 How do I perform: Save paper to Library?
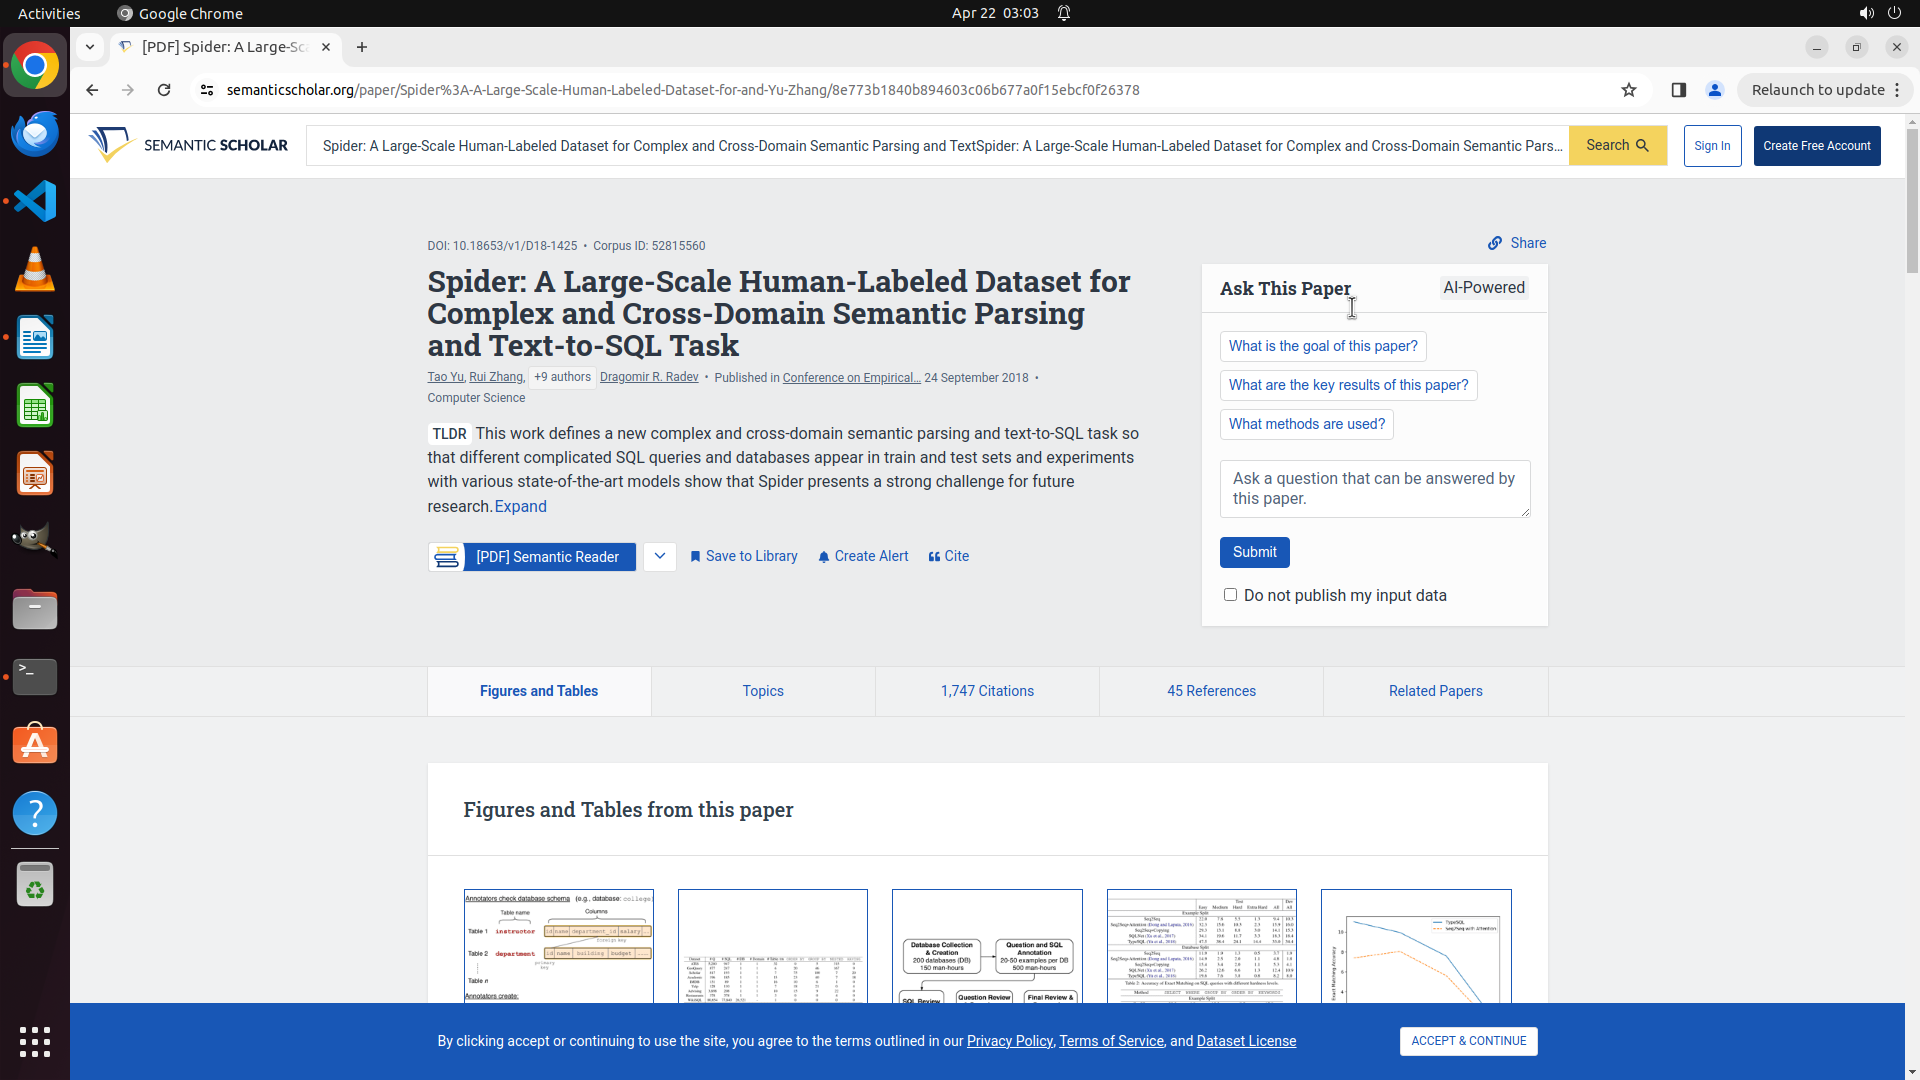(x=744, y=557)
